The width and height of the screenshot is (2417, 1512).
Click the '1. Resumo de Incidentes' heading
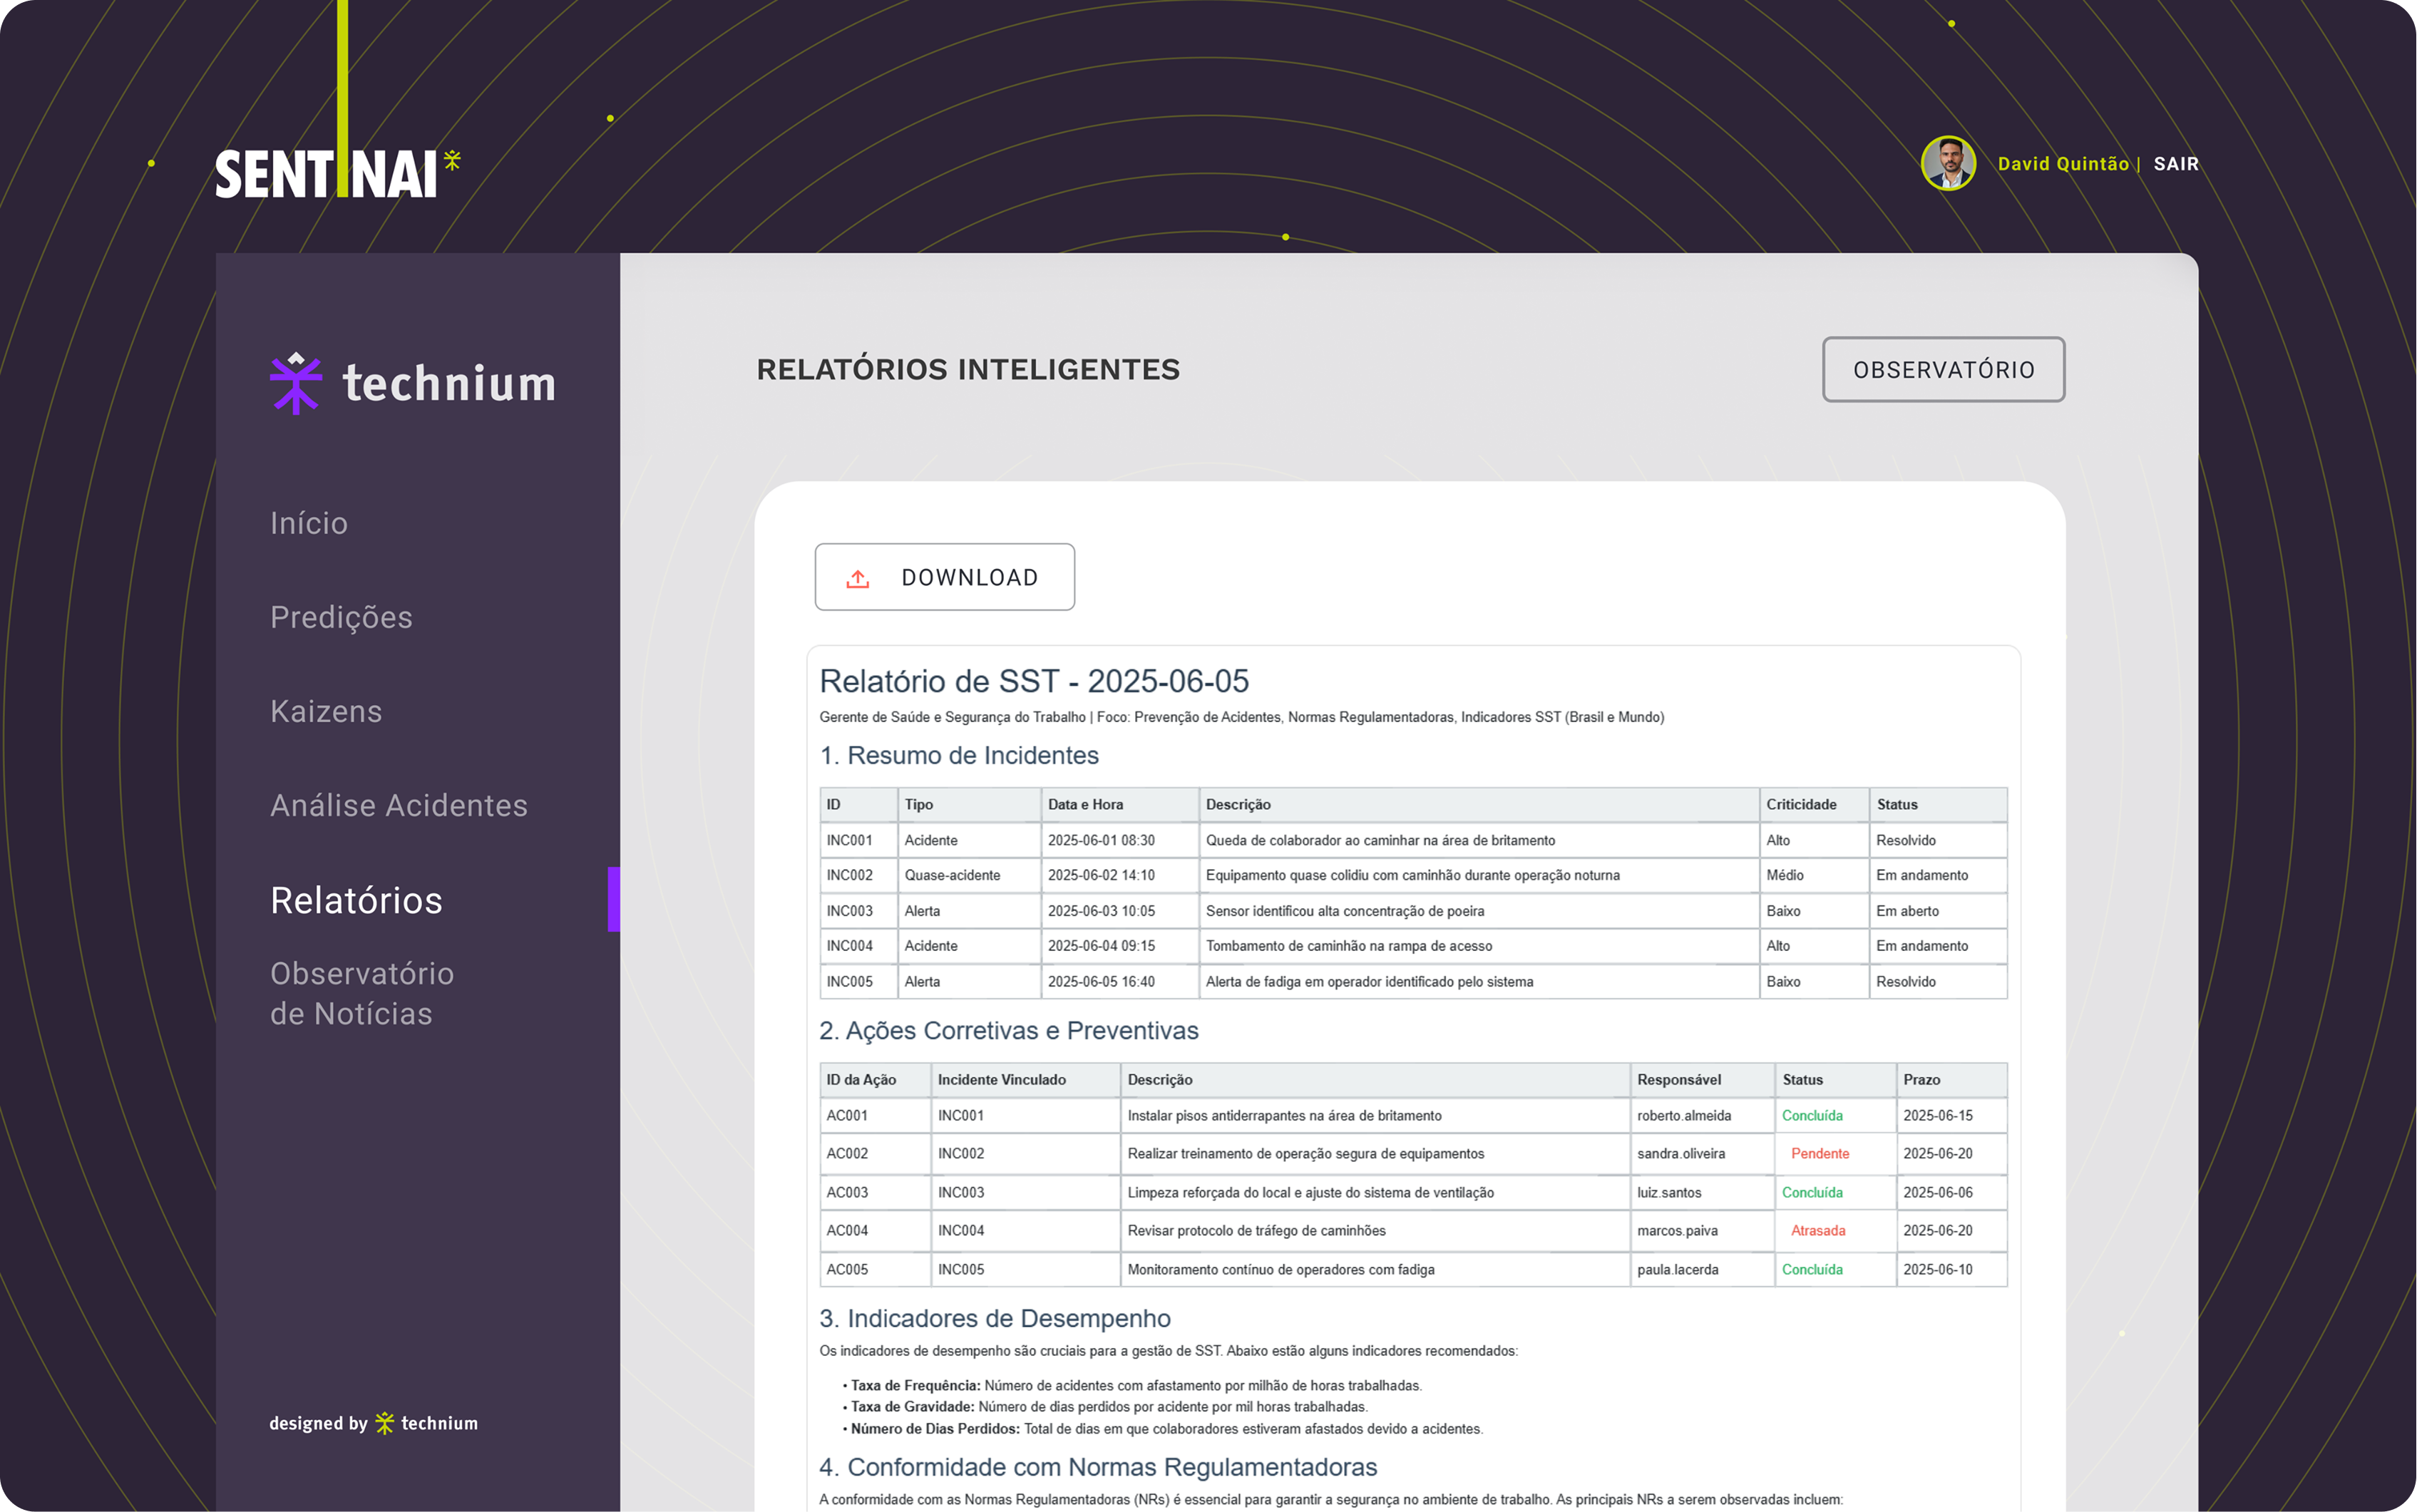click(959, 755)
